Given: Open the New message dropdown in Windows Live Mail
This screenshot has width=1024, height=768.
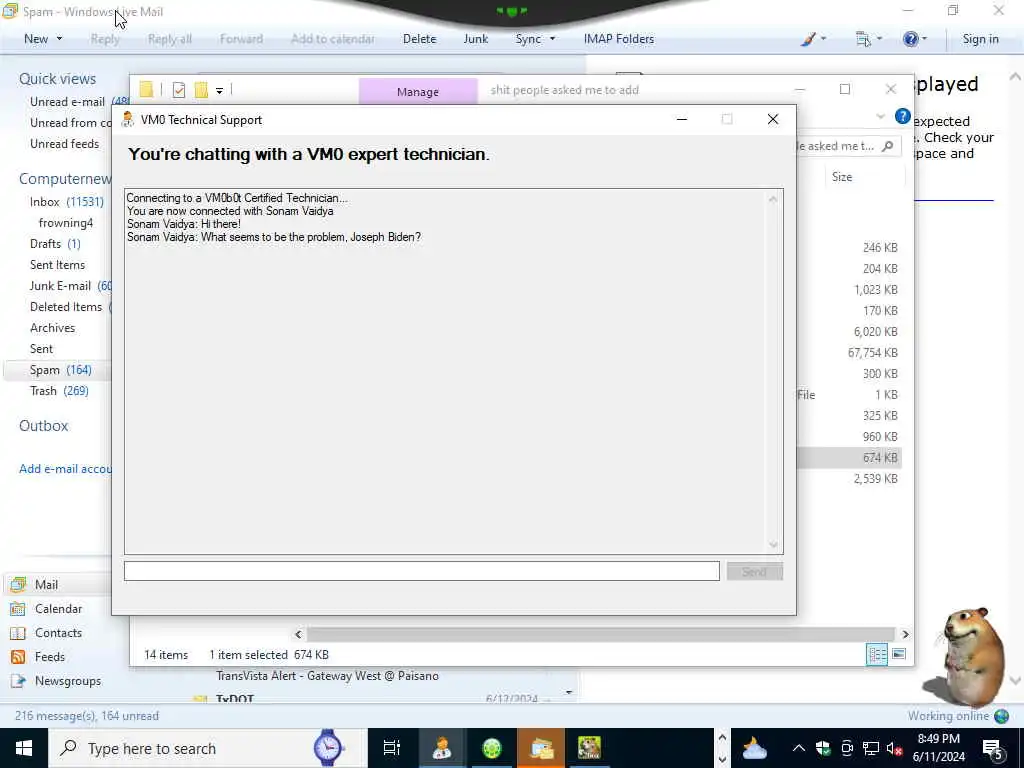Looking at the screenshot, I should click(x=59, y=39).
